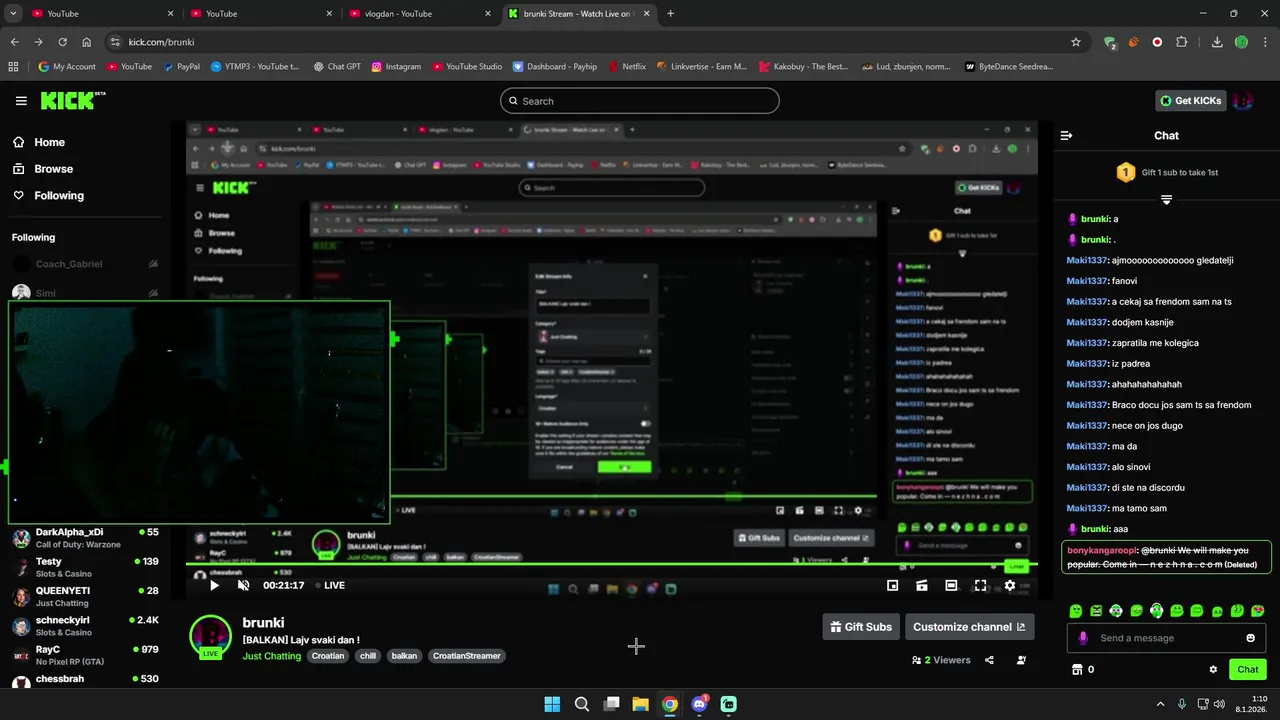Unmute the stream via the speaker icon
Image resolution: width=1280 pixels, height=720 pixels.
[x=243, y=585]
